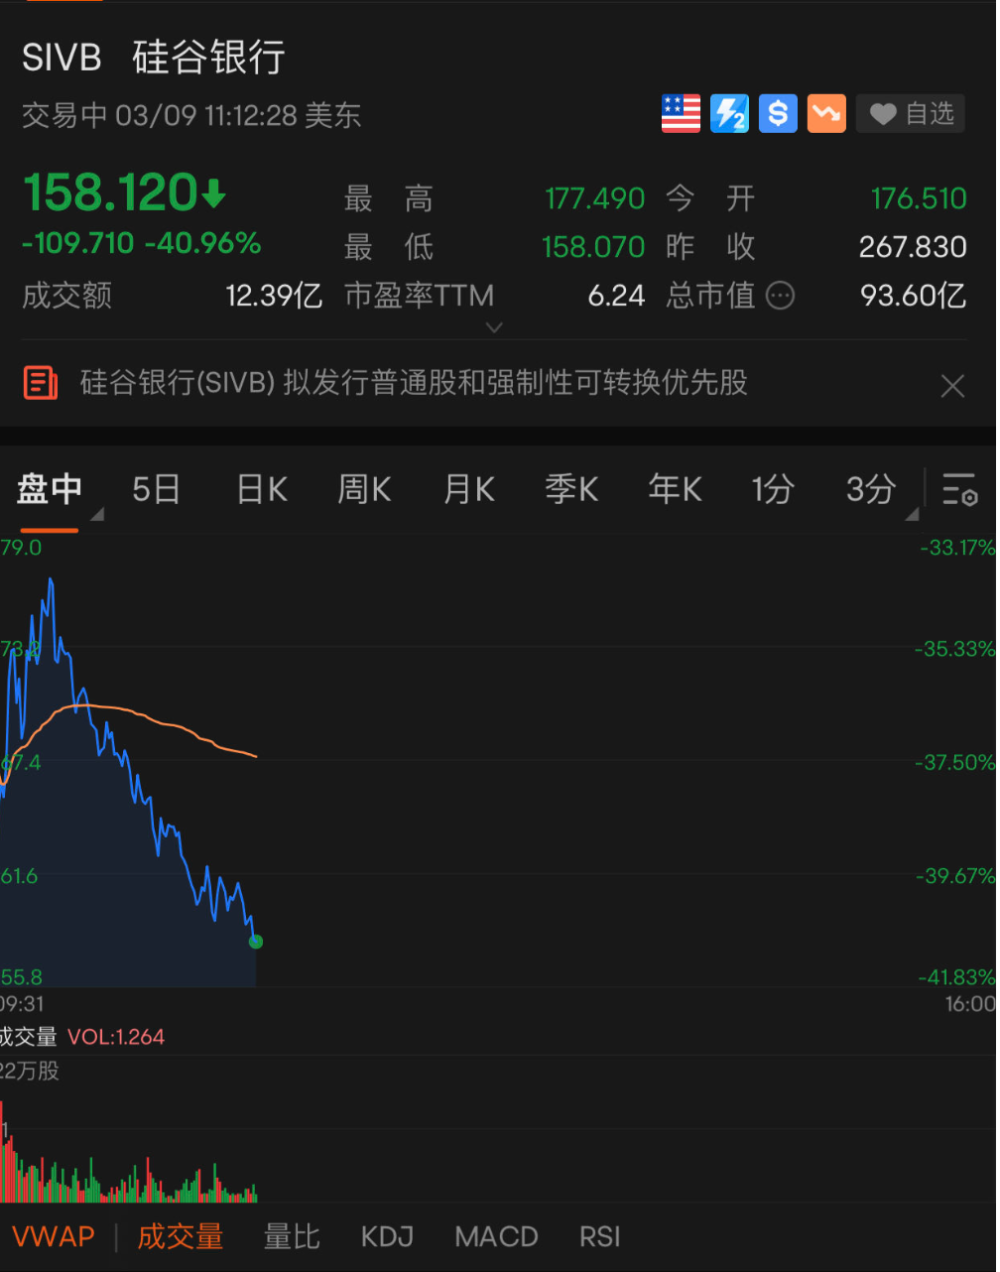Select the KDJ indicator
1000x1272 pixels.
pyautogui.click(x=387, y=1236)
